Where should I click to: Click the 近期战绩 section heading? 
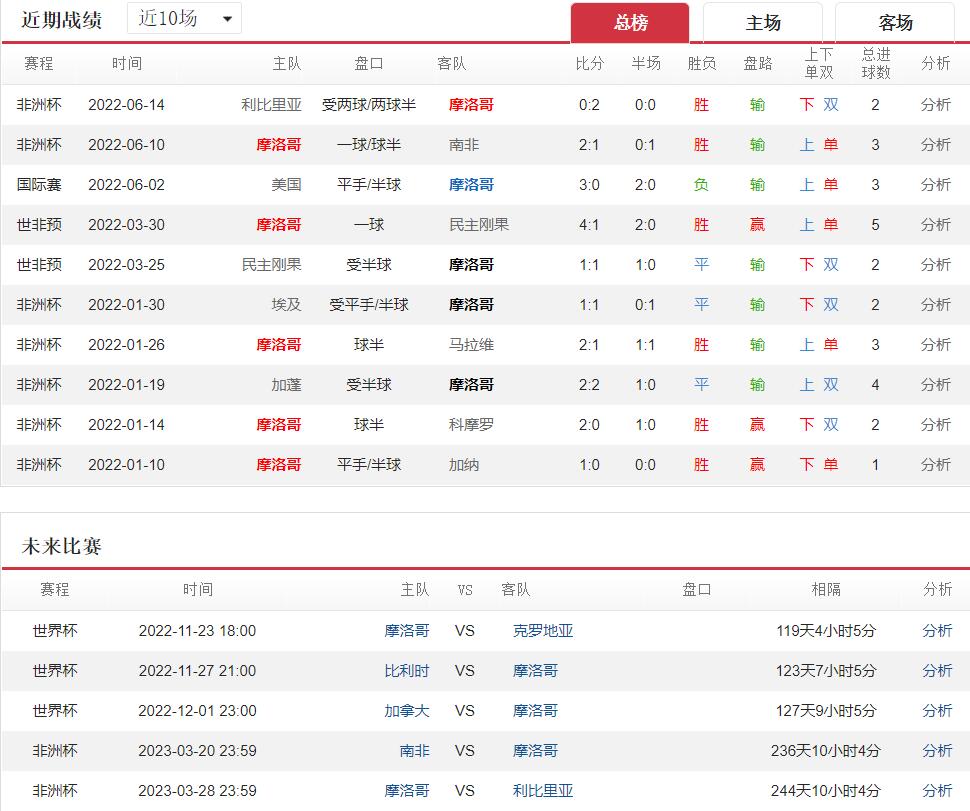61,20
